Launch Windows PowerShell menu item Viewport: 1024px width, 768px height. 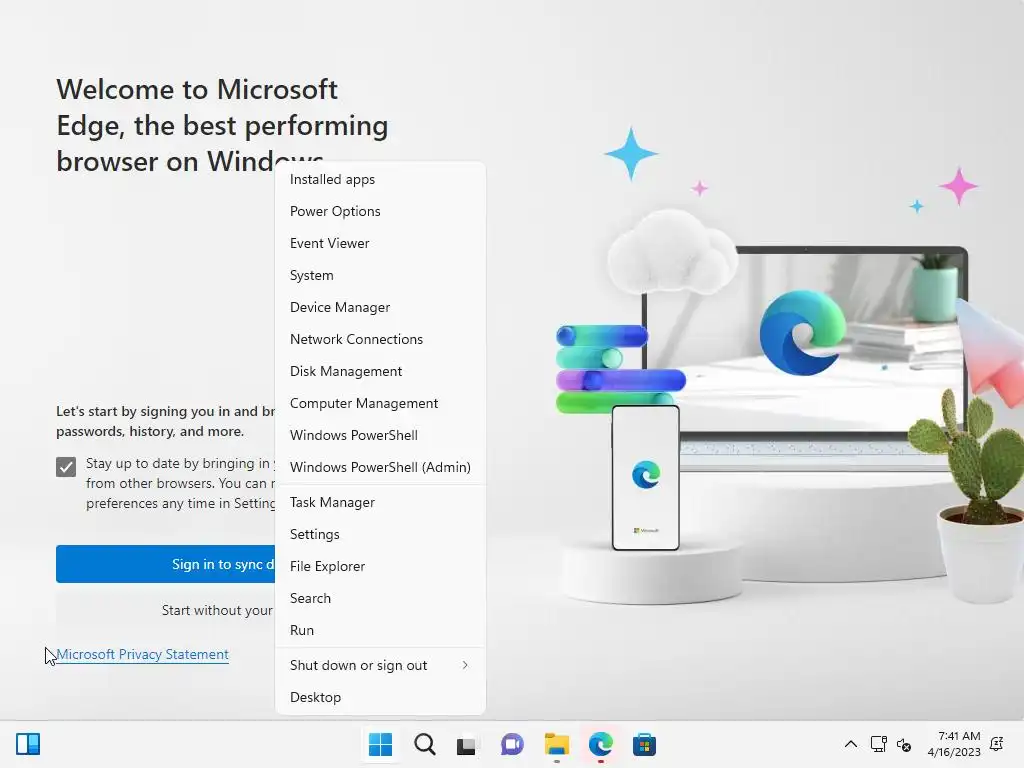380,435
